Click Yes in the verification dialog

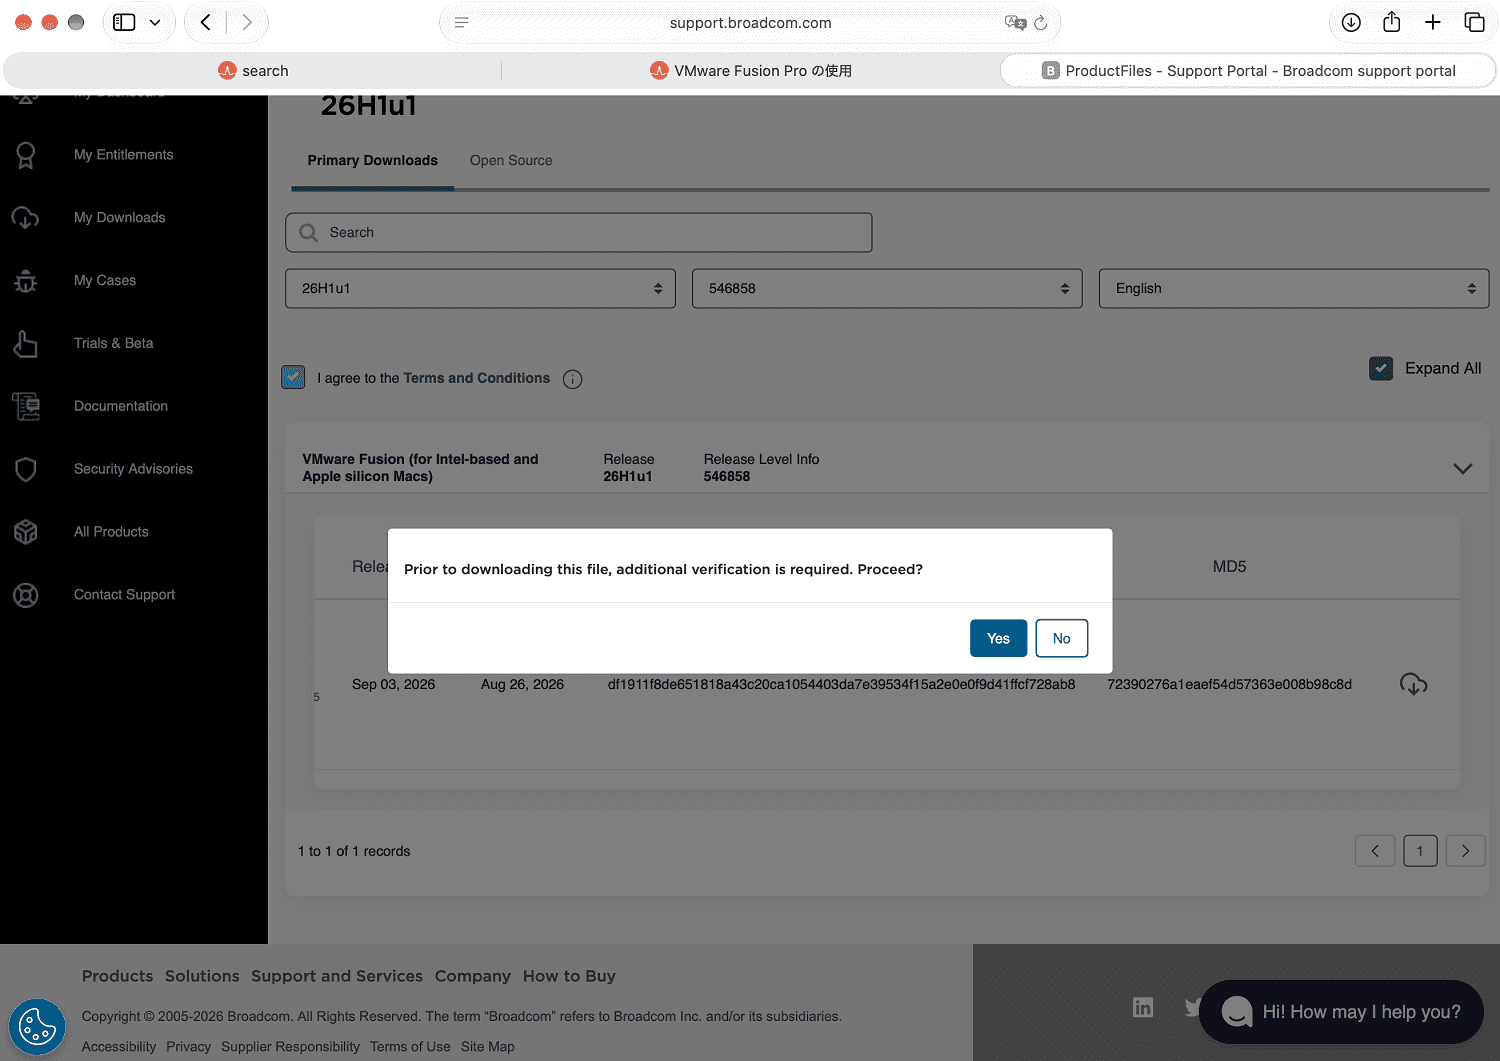998,638
